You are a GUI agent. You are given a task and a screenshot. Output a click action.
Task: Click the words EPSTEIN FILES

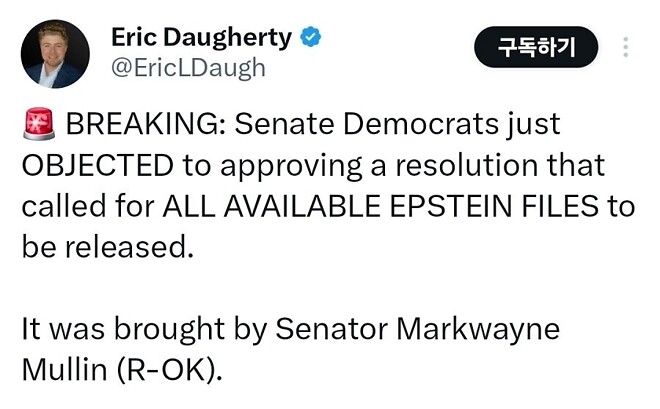[x=494, y=206]
